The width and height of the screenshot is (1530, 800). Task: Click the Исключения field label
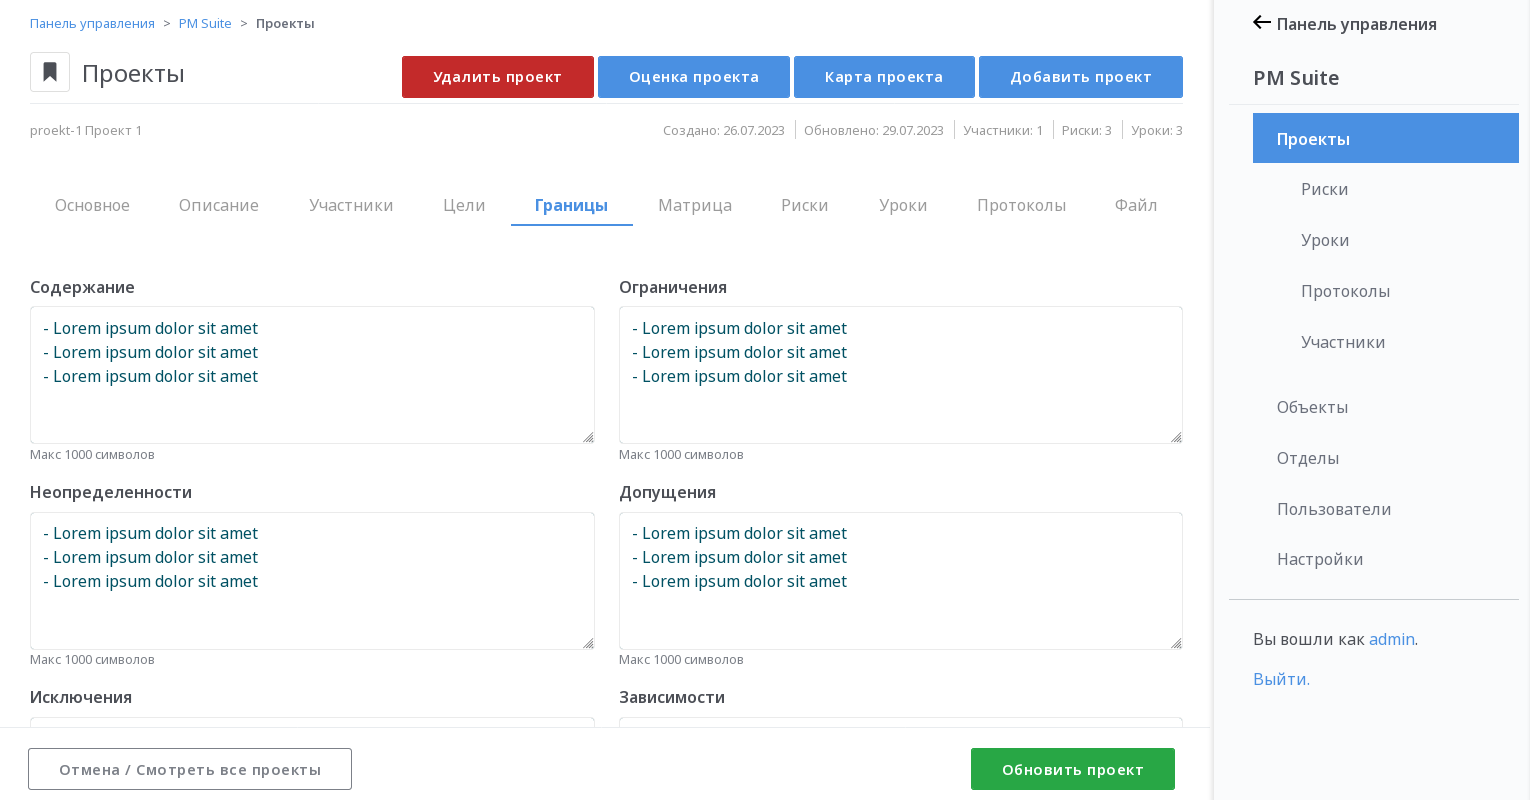click(x=81, y=697)
